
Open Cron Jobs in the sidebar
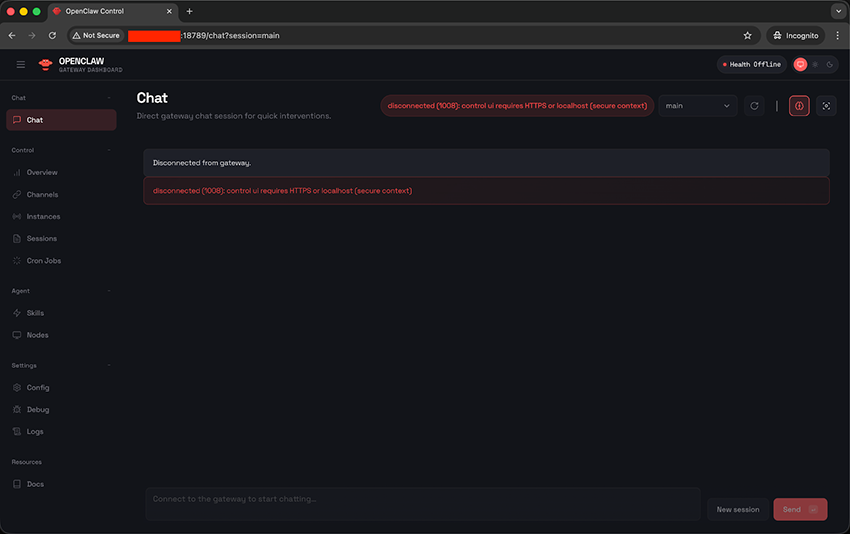(x=43, y=261)
